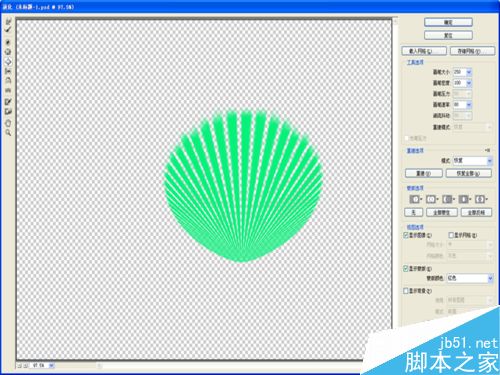Image resolution: width=500 pixels, height=375 pixels.
Task: Open the Replace Selection mask option icon
Action: [x=415, y=199]
